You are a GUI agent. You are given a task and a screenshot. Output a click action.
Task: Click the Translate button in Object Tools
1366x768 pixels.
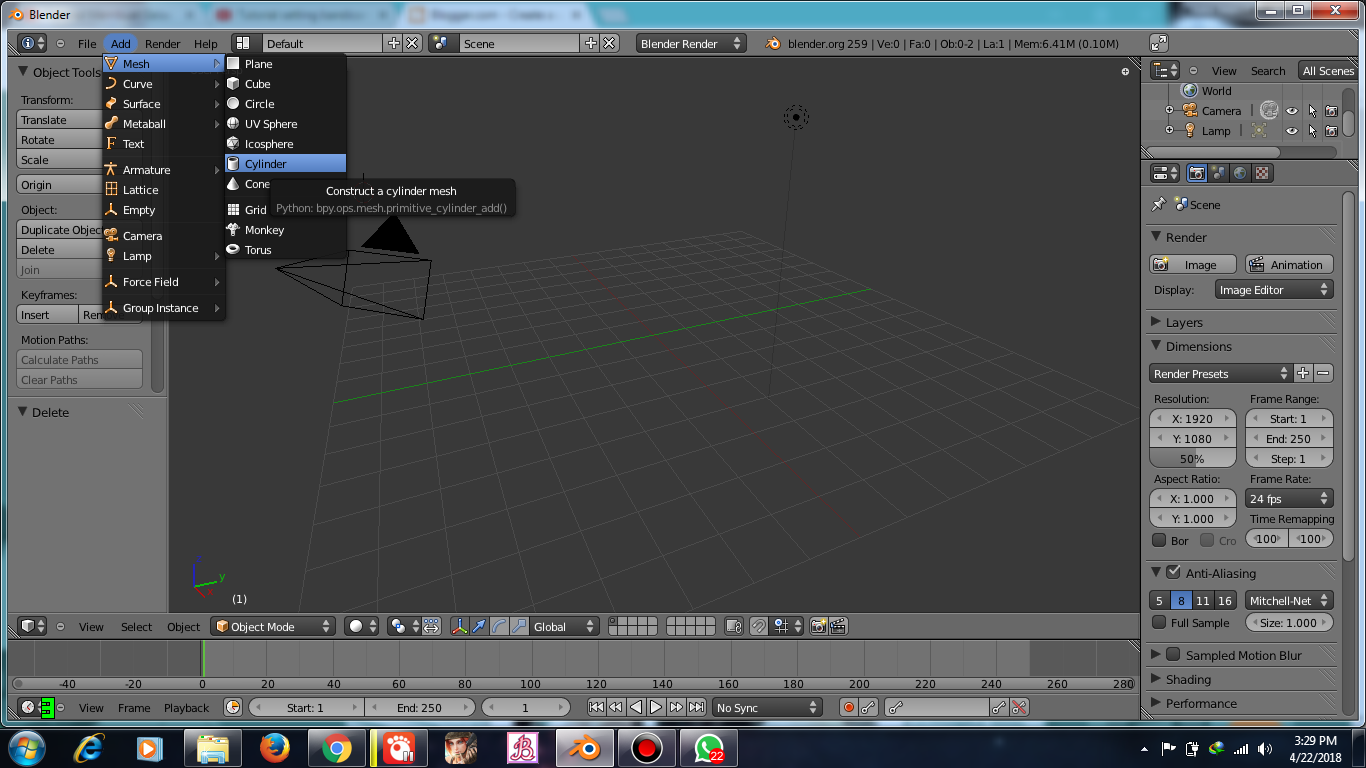pos(59,120)
